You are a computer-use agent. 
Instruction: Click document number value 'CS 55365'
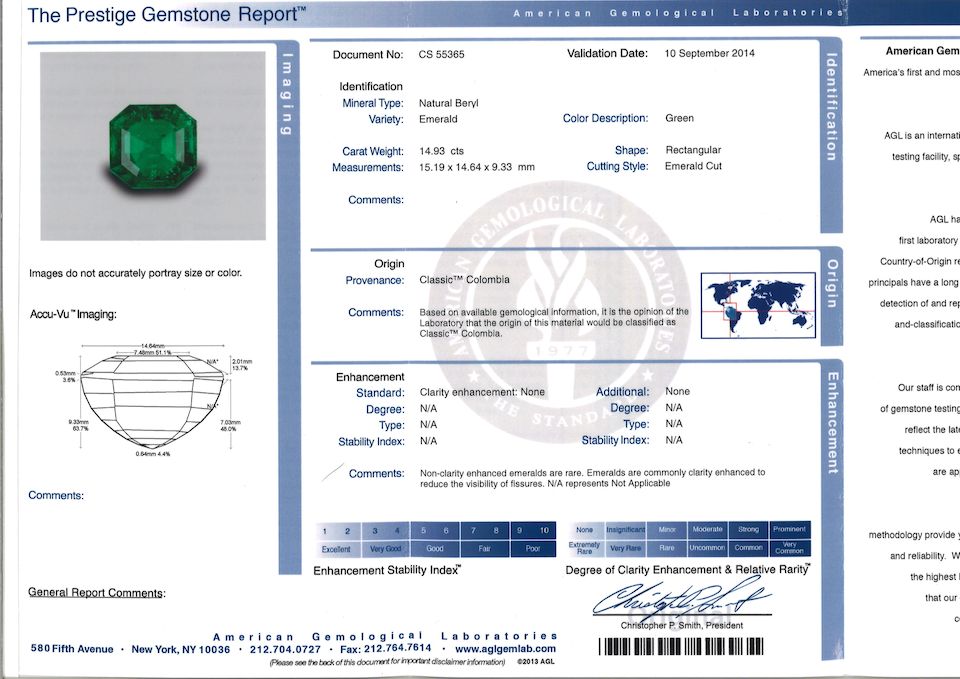[441, 54]
